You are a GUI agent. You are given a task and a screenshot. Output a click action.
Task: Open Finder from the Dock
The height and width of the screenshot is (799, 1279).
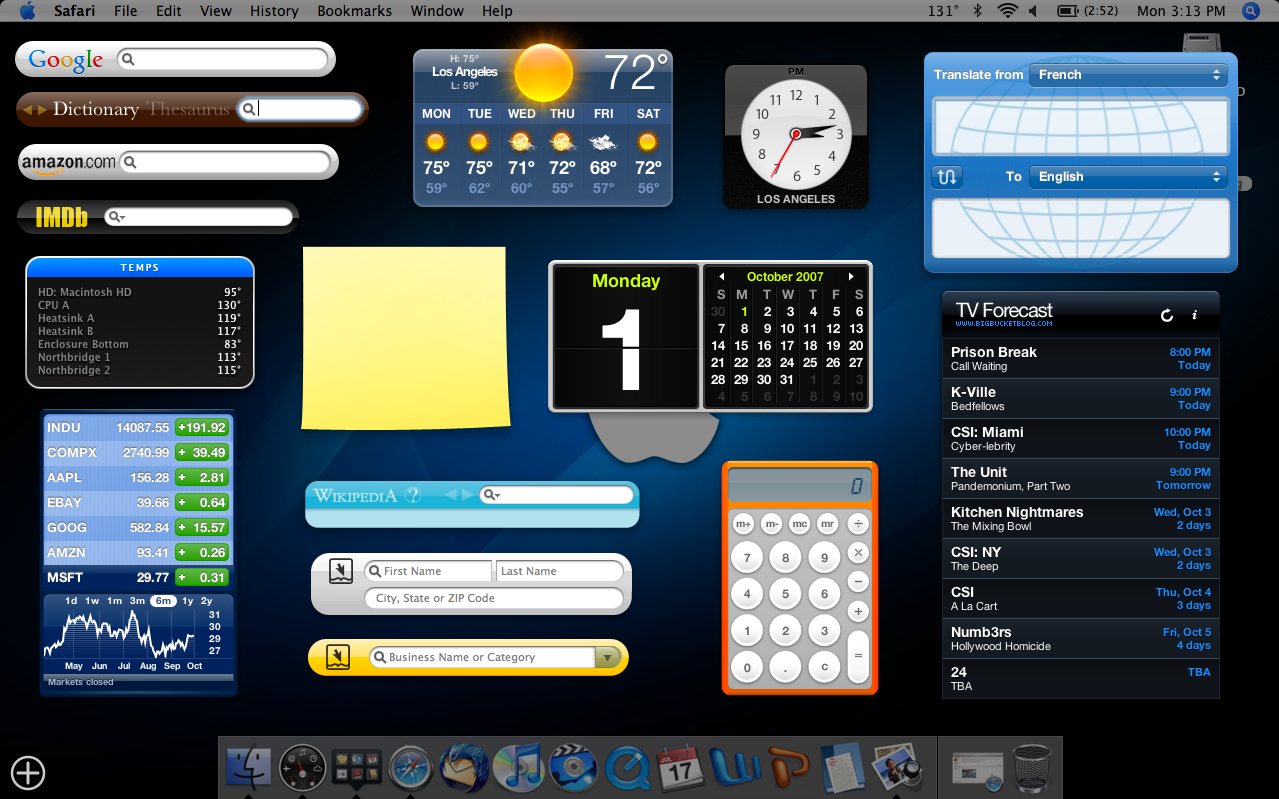249,767
